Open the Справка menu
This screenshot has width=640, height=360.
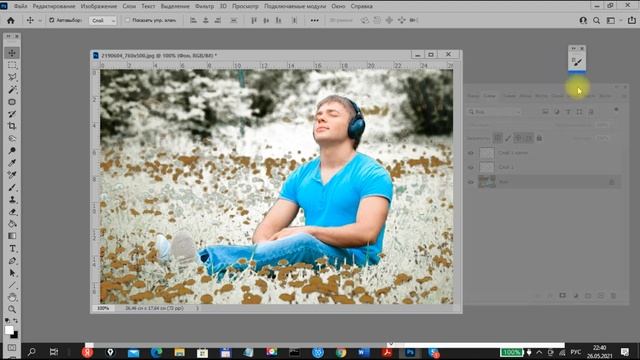click(361, 6)
